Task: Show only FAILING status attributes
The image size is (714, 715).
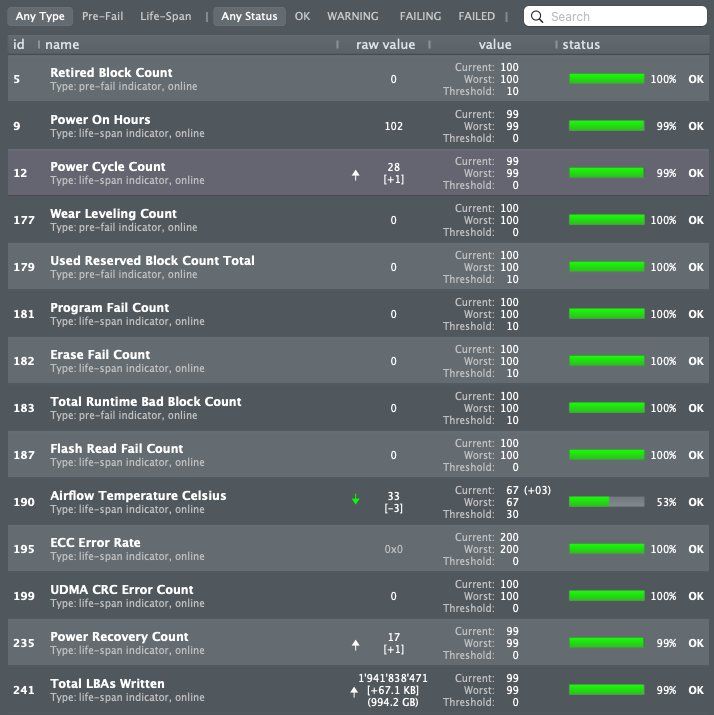Action: [421, 17]
